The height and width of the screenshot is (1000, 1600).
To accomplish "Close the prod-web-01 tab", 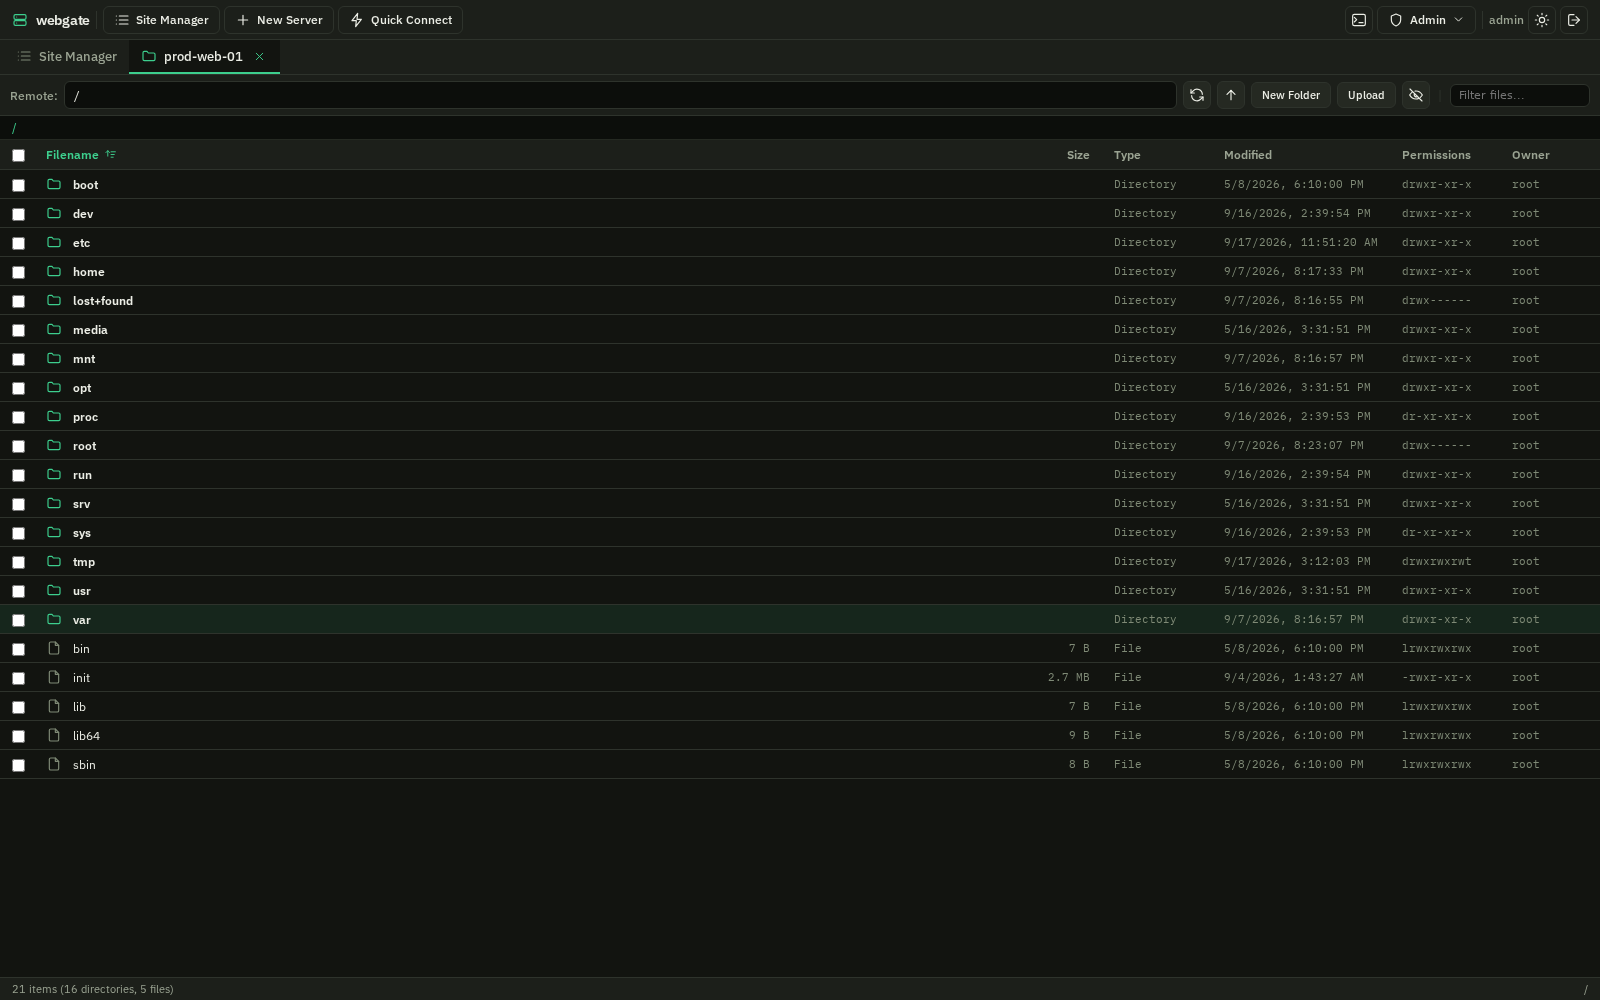I will [259, 56].
